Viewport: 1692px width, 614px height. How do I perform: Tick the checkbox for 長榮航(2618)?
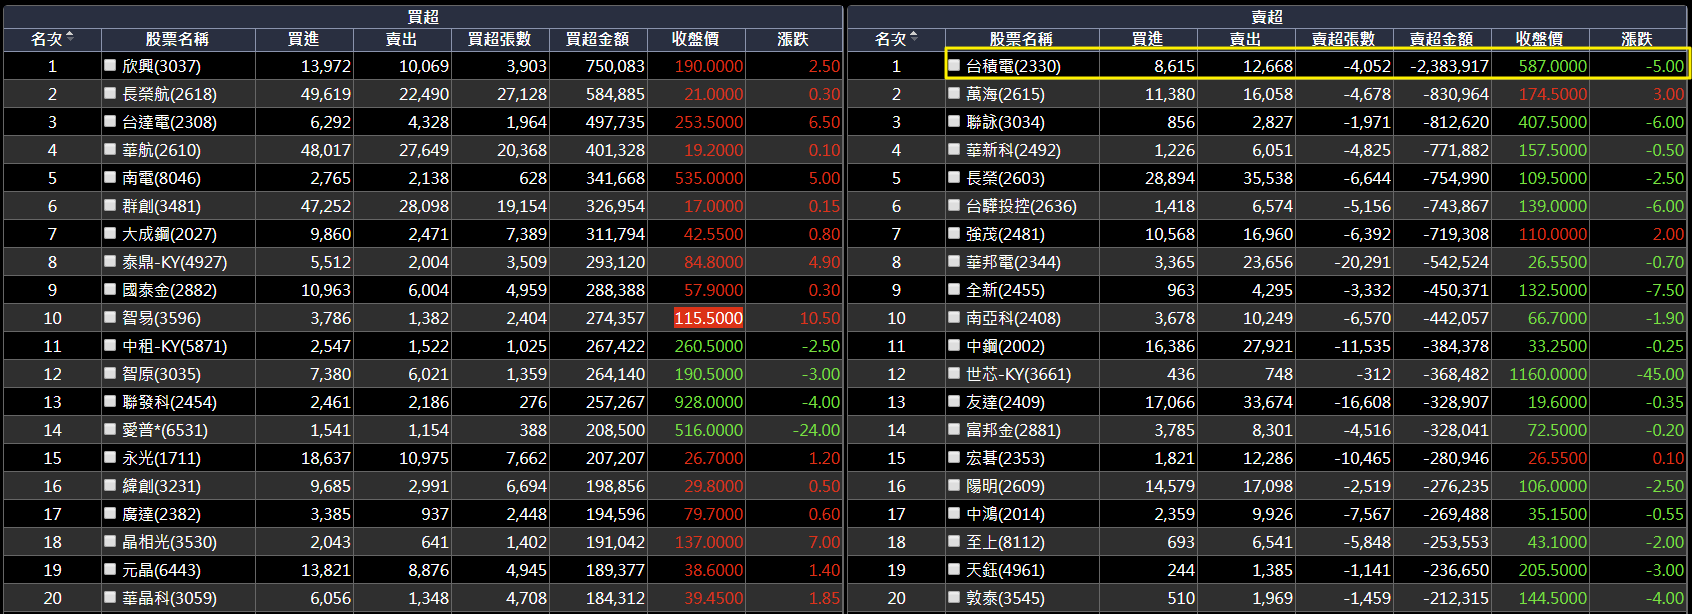click(x=110, y=93)
